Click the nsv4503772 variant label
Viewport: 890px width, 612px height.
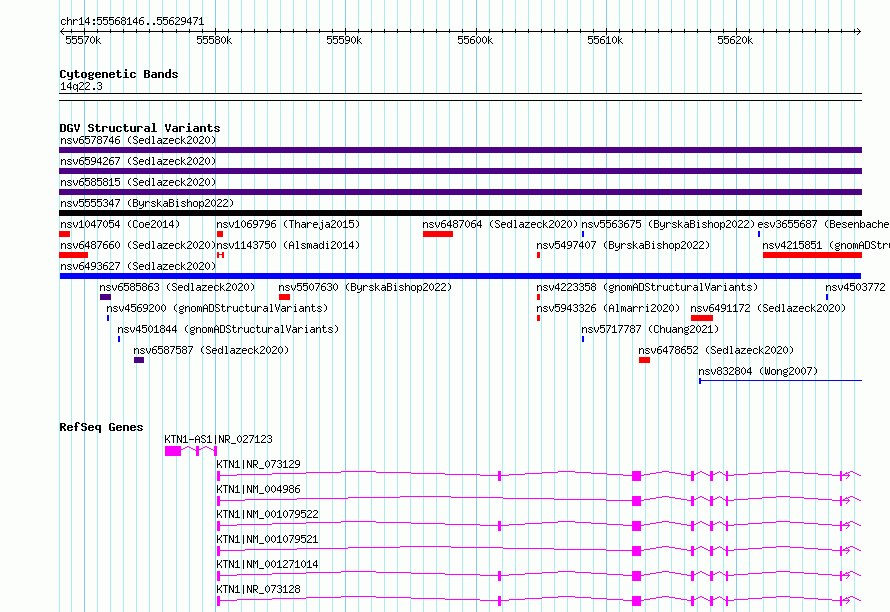point(855,287)
